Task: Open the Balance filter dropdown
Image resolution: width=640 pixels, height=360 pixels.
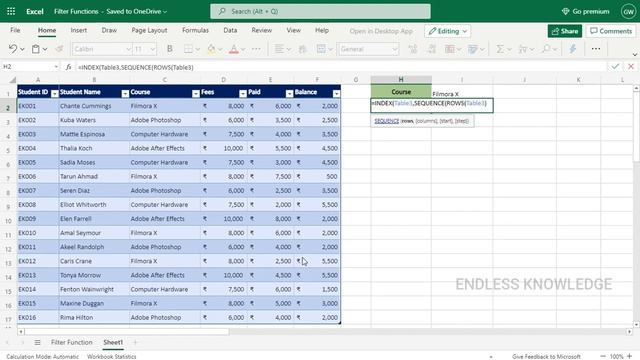Action: tap(336, 93)
